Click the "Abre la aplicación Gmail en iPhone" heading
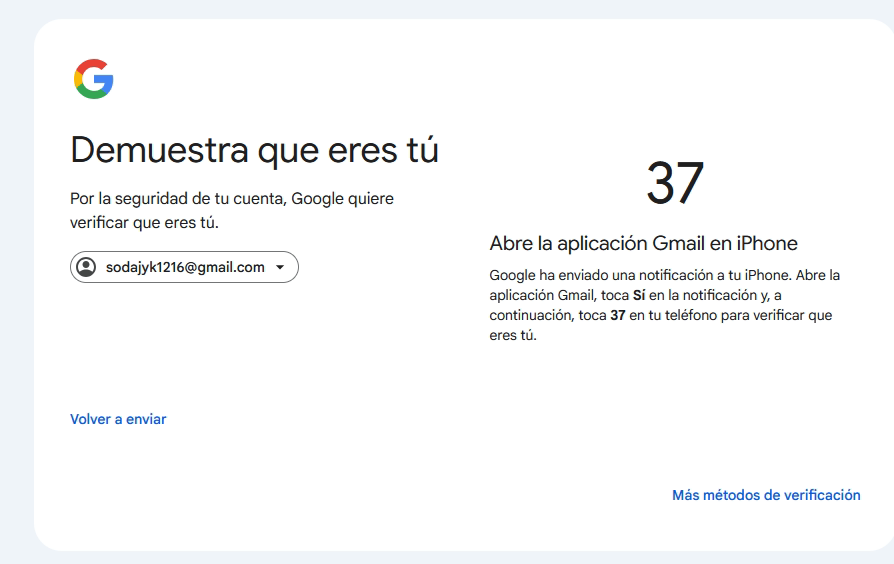894x564 pixels. [x=643, y=243]
